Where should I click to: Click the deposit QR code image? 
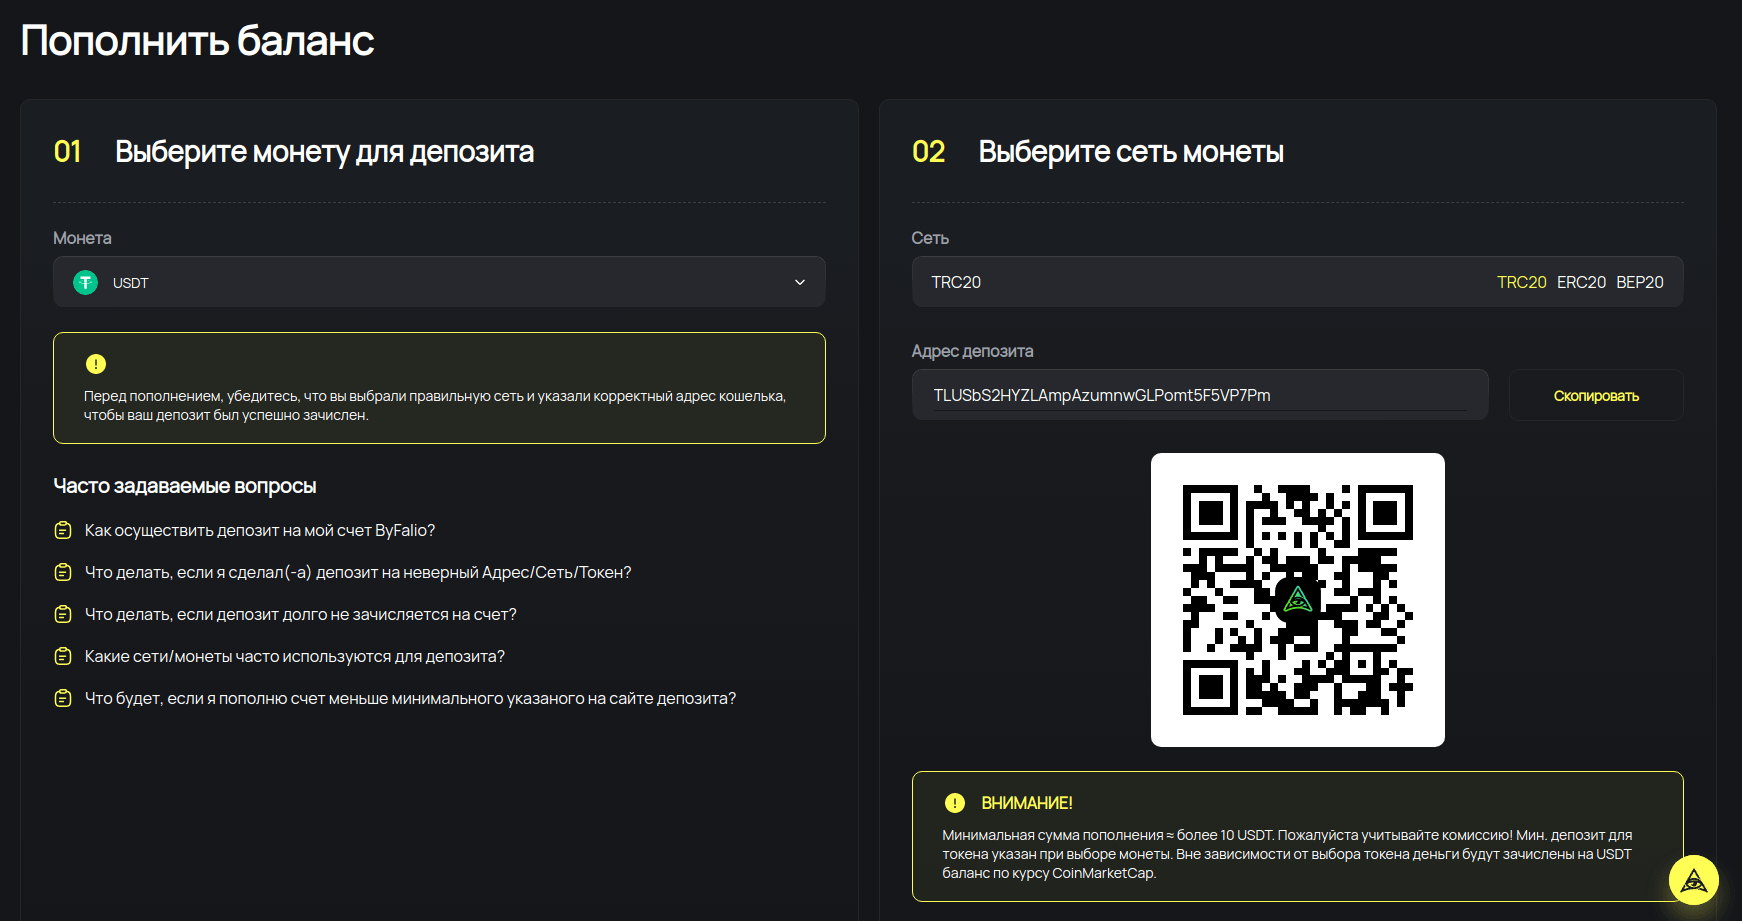tap(1297, 600)
